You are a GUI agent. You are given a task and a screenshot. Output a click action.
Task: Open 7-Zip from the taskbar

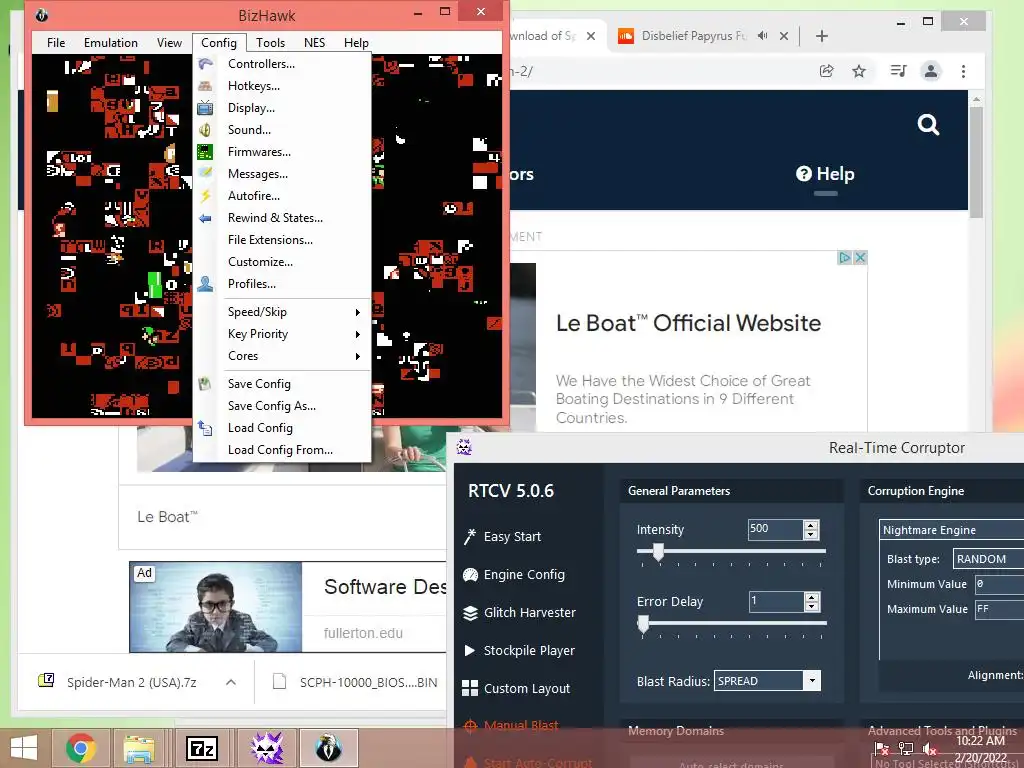point(202,748)
